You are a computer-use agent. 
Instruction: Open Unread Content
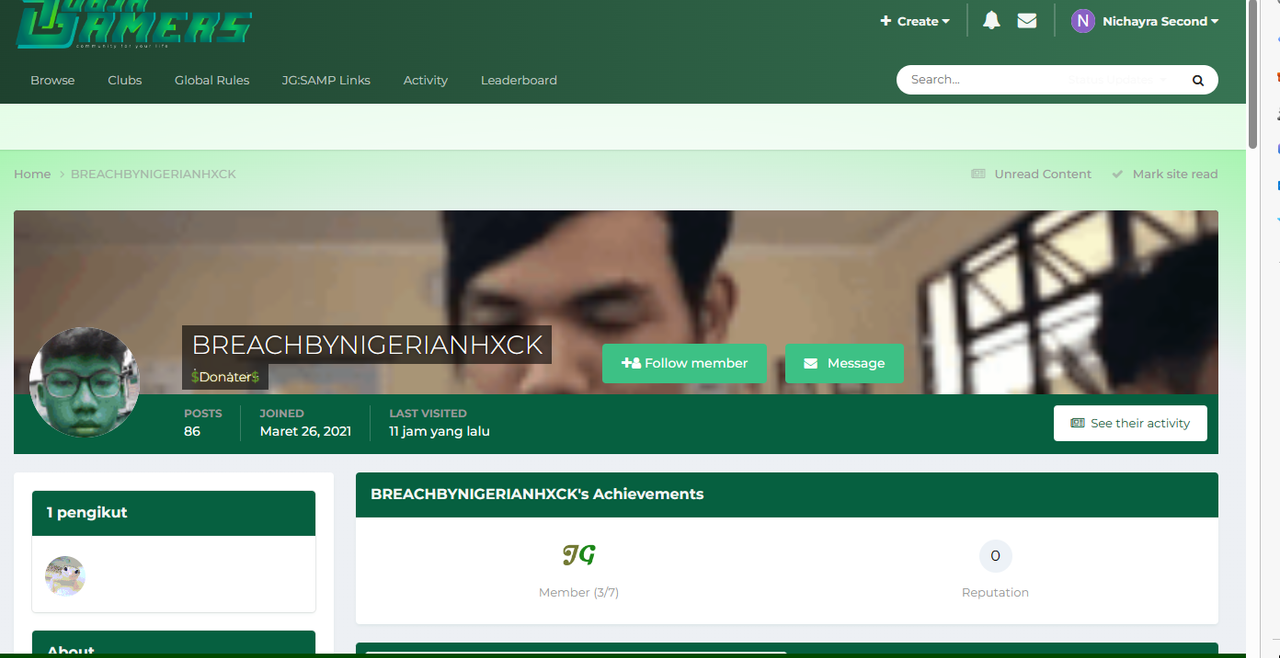pos(1031,174)
